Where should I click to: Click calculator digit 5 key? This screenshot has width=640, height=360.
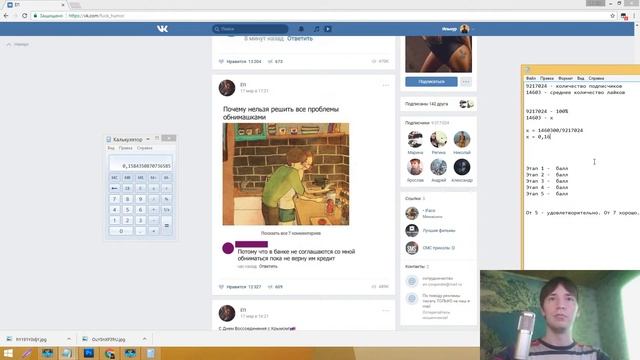127,209
